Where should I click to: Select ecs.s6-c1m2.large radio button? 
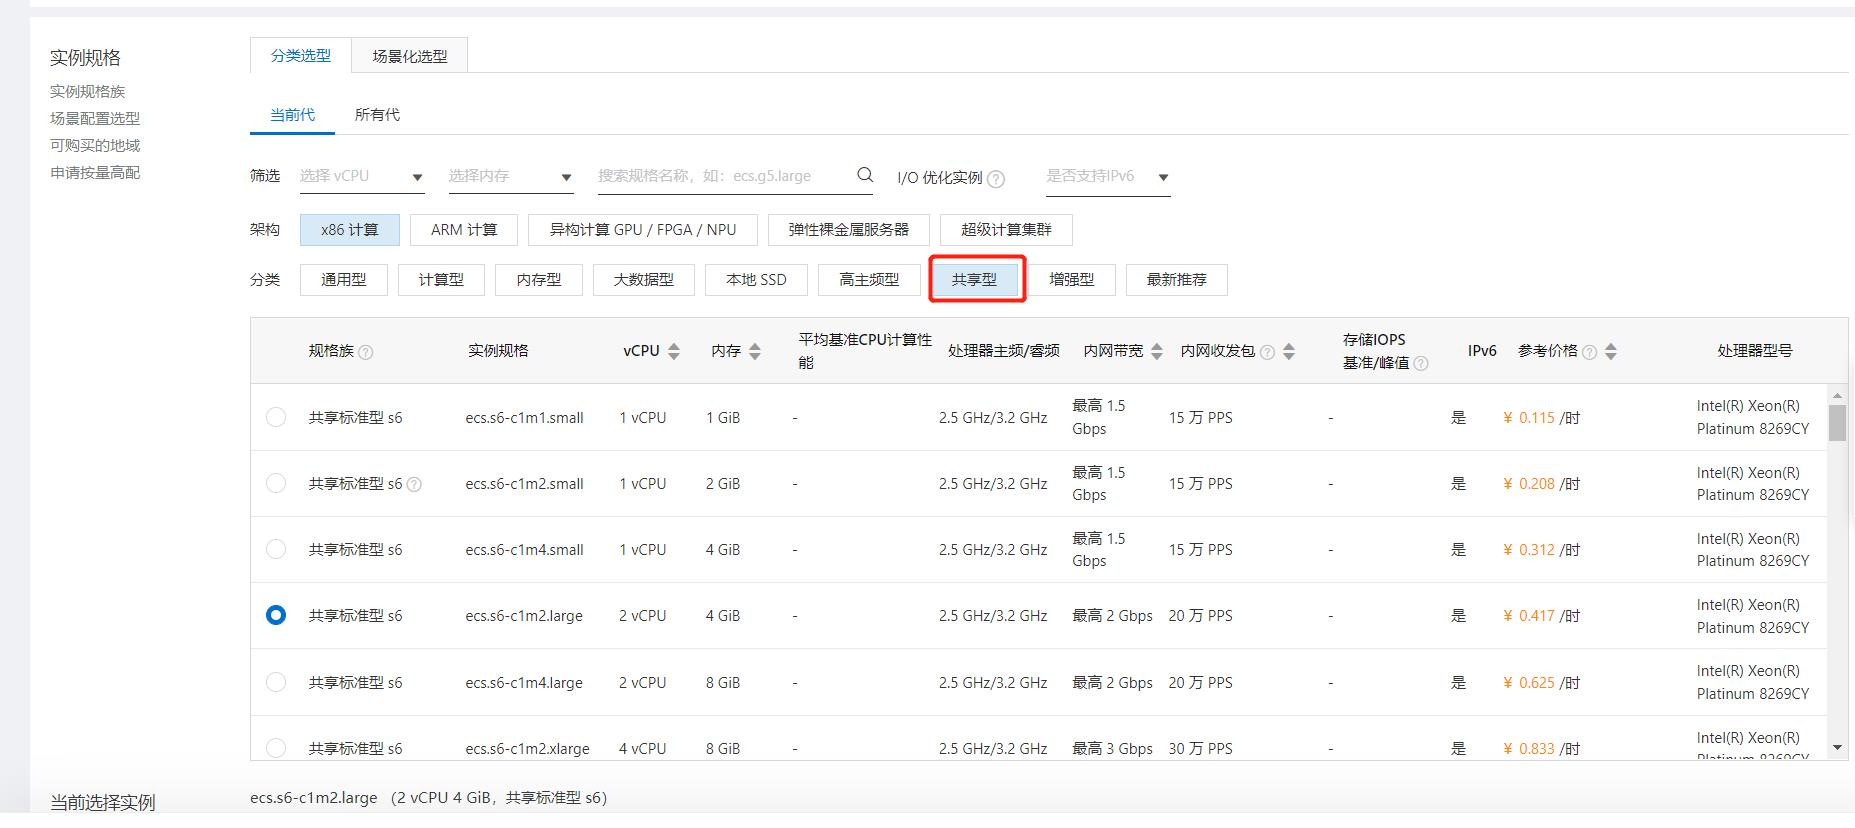[276, 615]
